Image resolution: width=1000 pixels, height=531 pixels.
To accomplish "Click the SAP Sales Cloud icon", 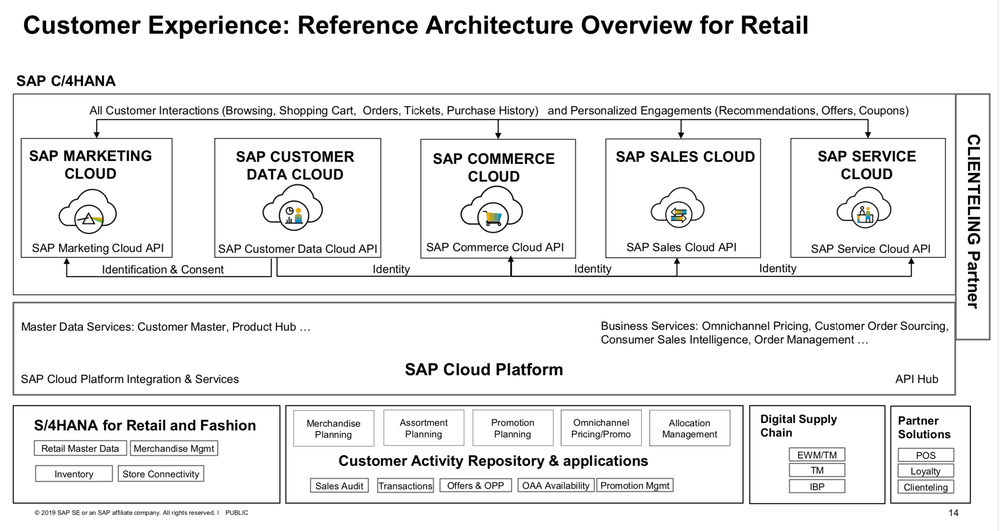I will pos(677,210).
